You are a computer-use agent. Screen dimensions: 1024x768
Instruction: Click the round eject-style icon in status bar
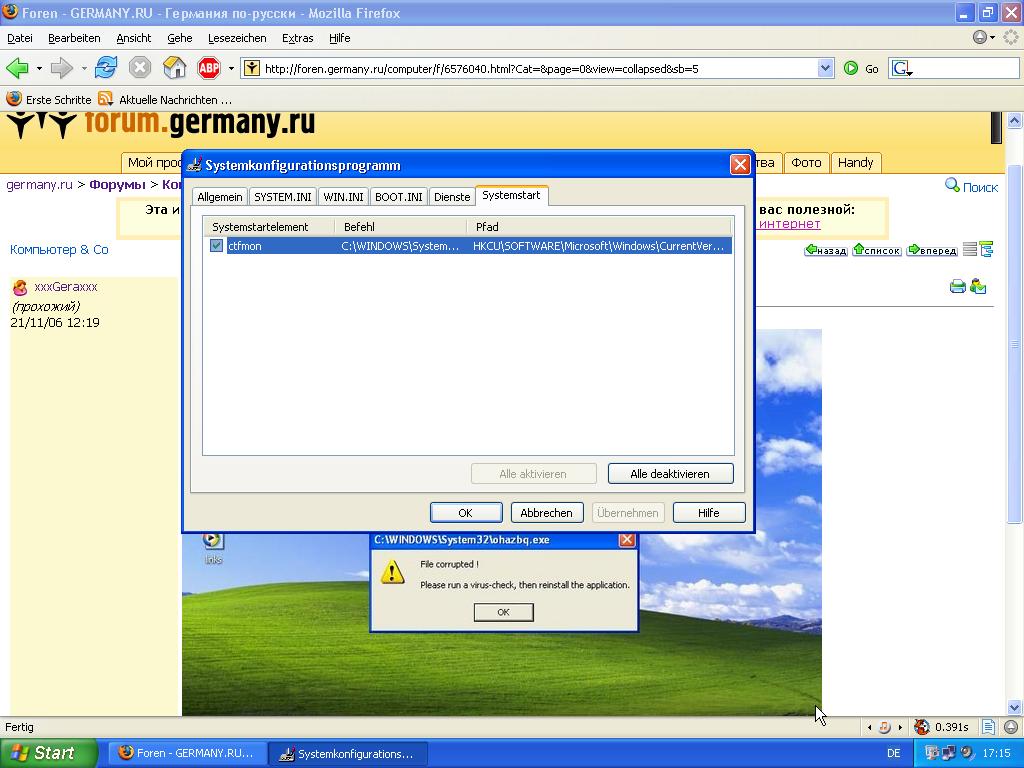(1011, 727)
